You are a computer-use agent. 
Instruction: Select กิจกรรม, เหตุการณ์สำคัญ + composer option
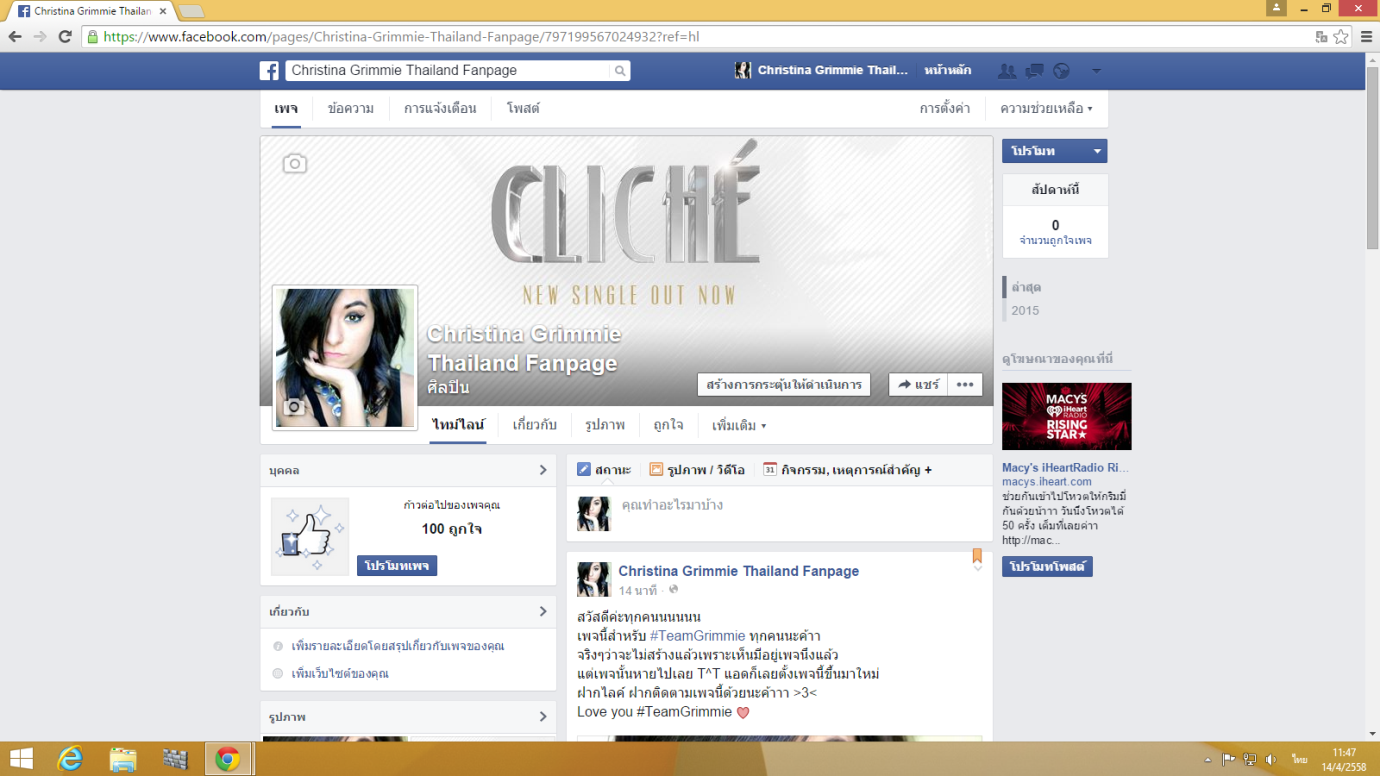coord(847,470)
